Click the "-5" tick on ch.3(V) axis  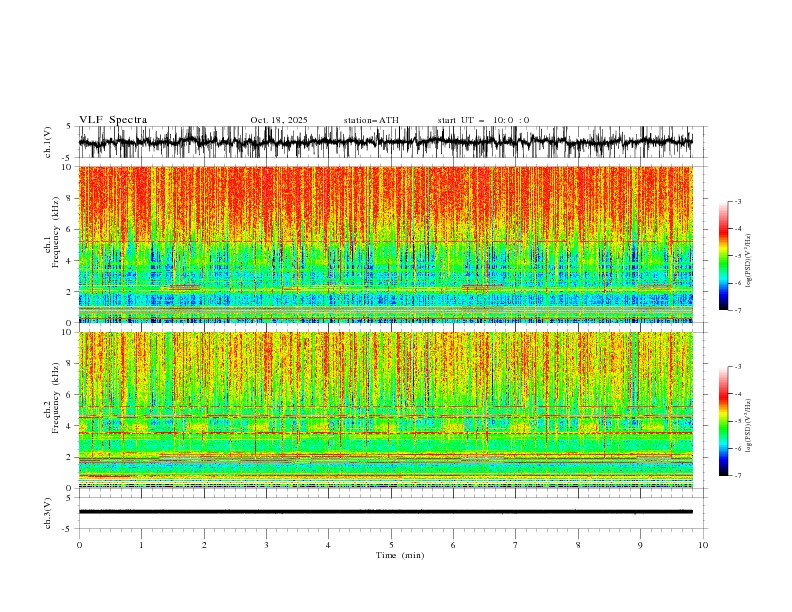pyautogui.click(x=67, y=529)
